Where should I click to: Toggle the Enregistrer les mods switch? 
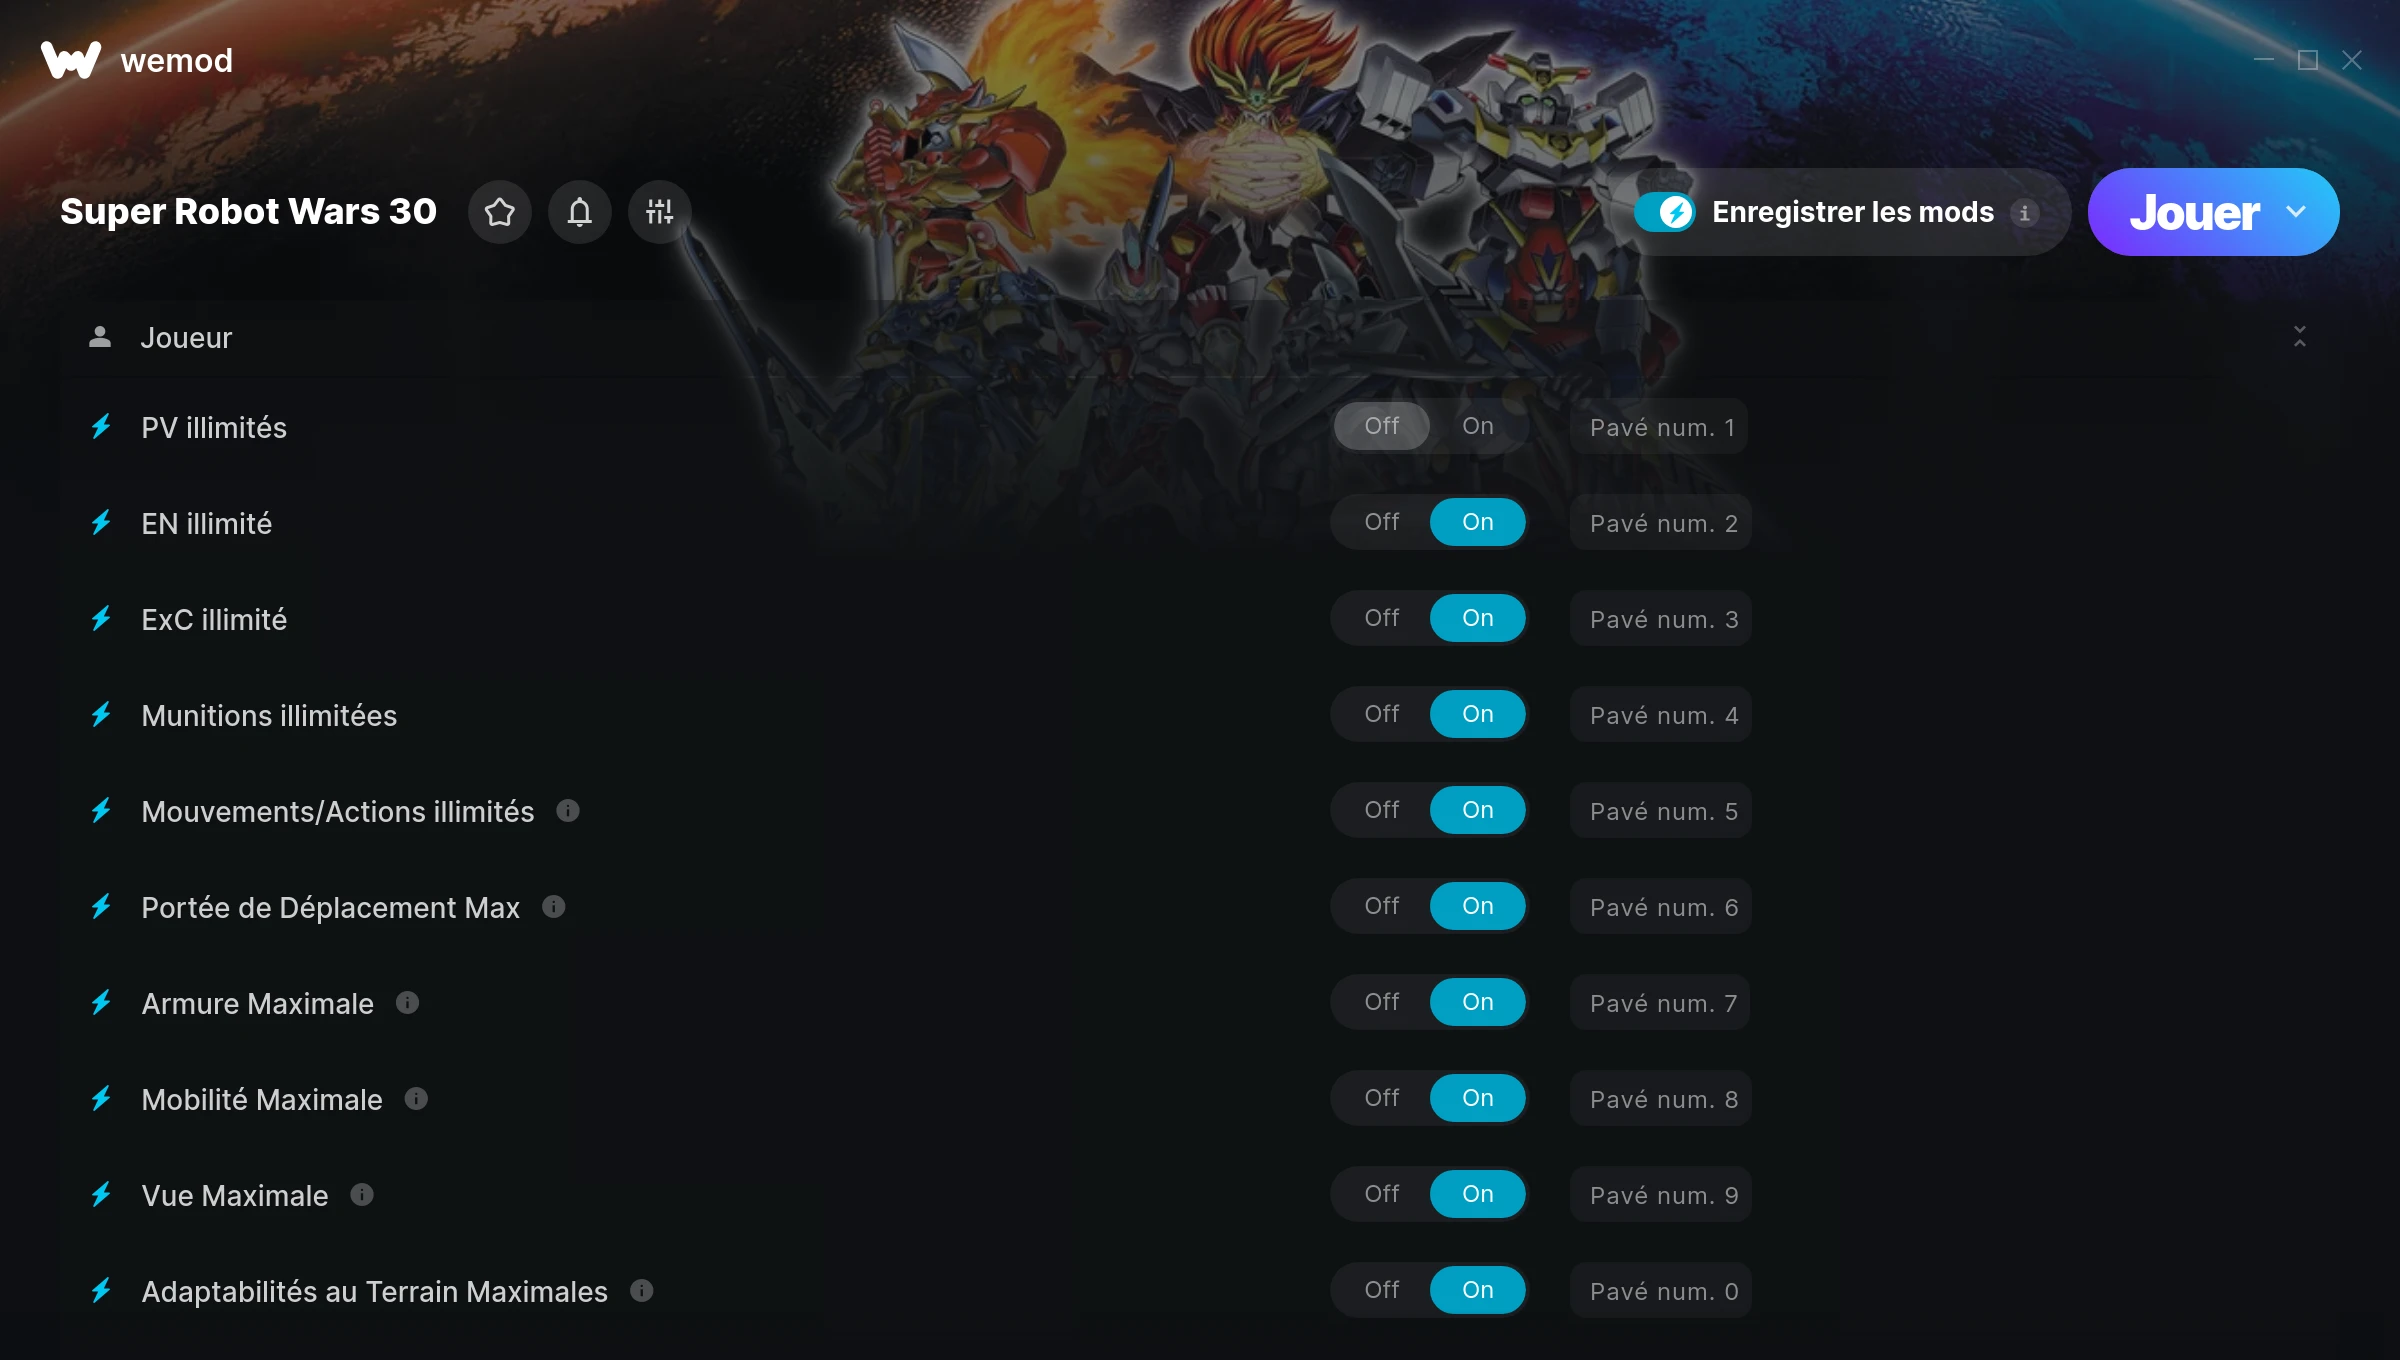point(1665,212)
